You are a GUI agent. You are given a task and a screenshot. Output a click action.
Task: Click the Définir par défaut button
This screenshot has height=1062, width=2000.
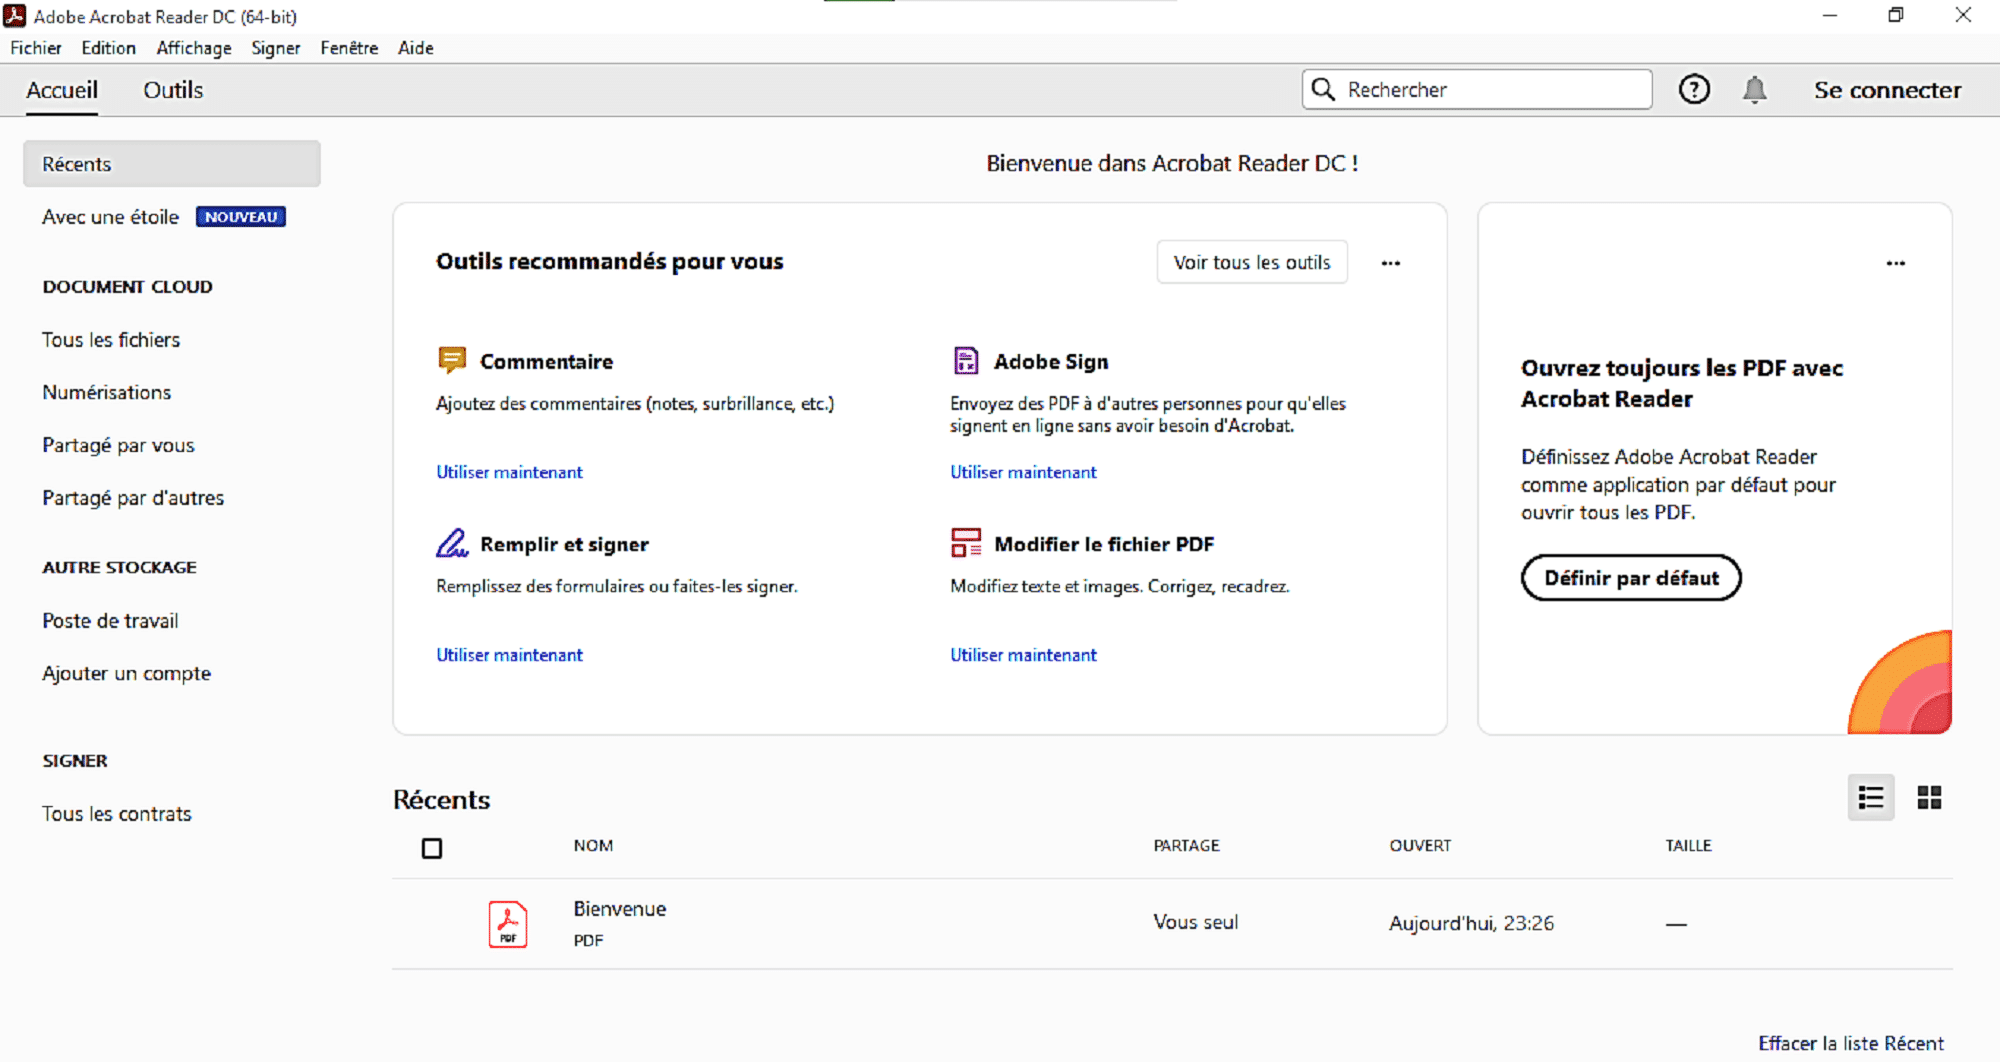coord(1631,578)
